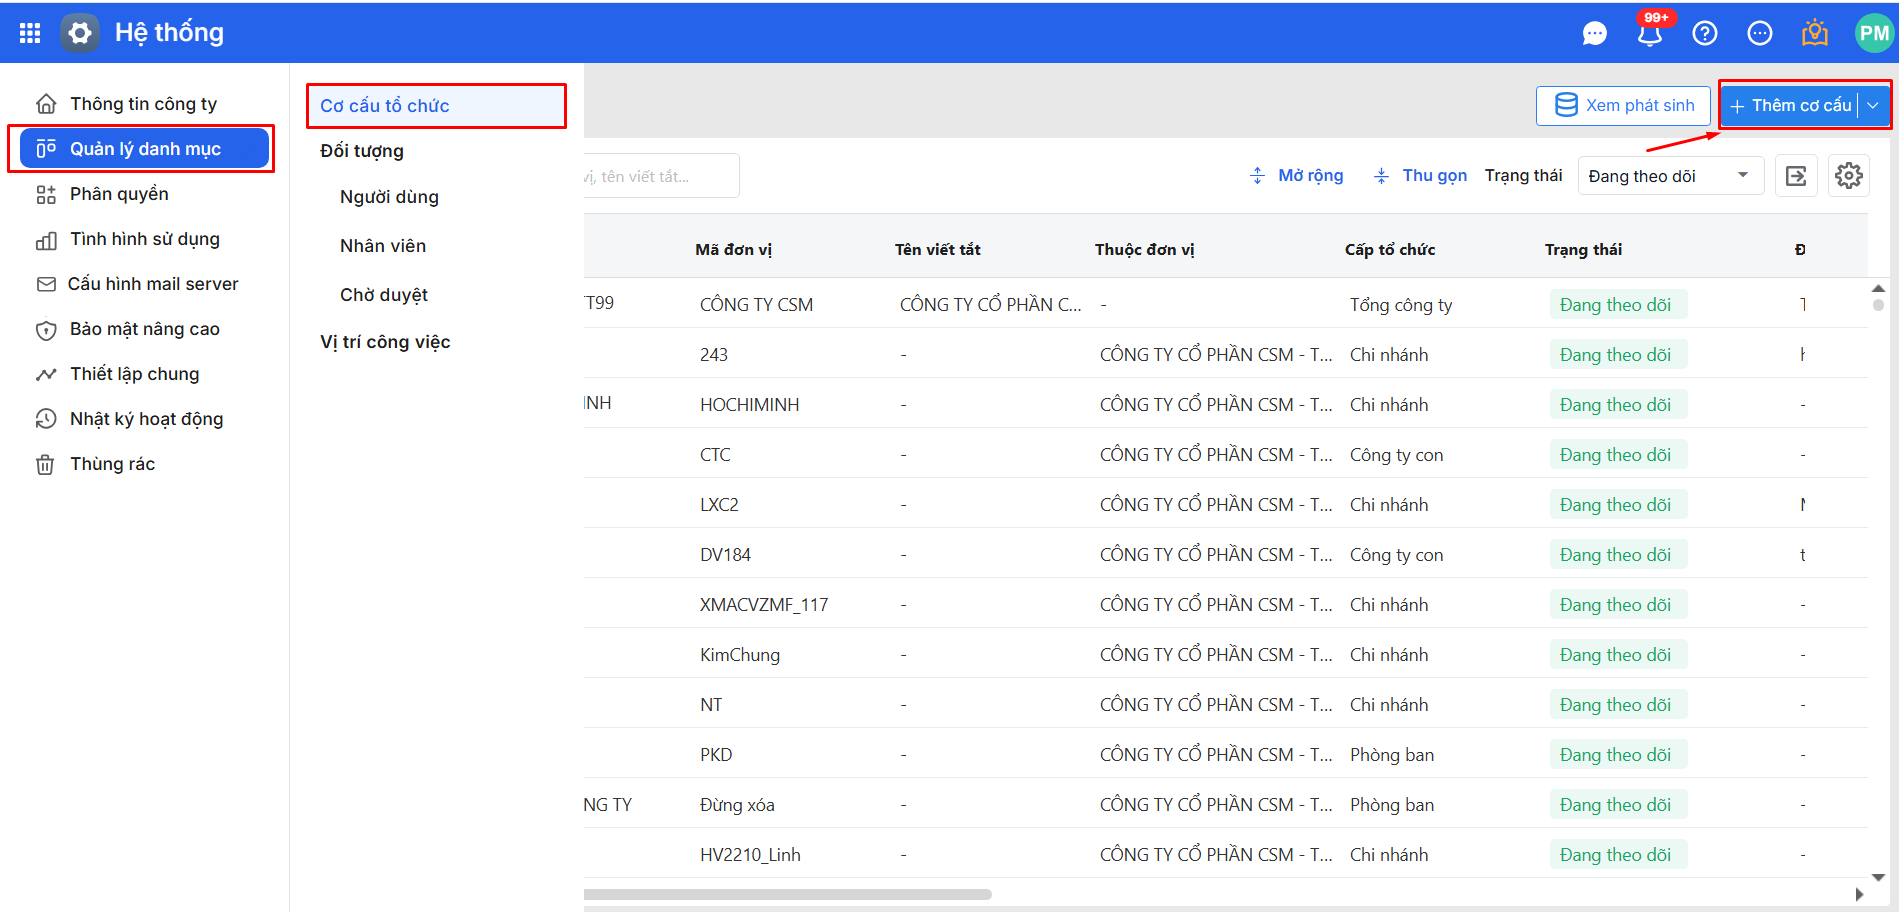Open the PM user avatar

1873,34
